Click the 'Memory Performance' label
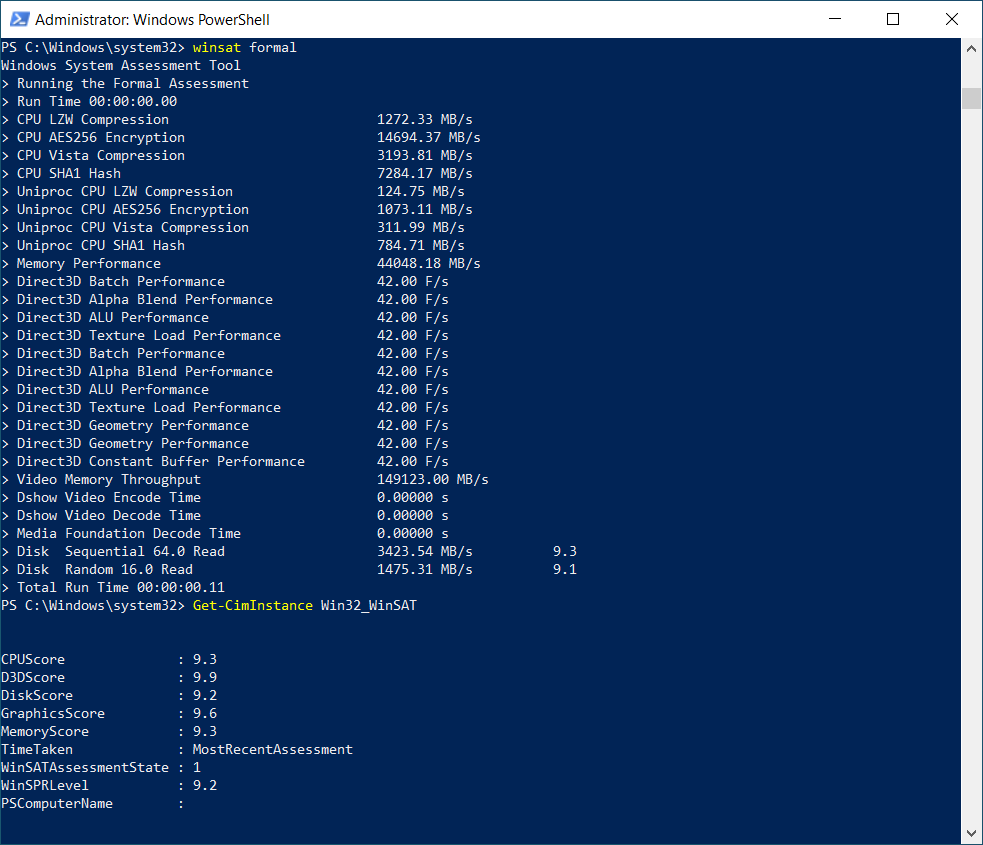Screen dimensions: 983x845 pyautogui.click(x=88, y=264)
